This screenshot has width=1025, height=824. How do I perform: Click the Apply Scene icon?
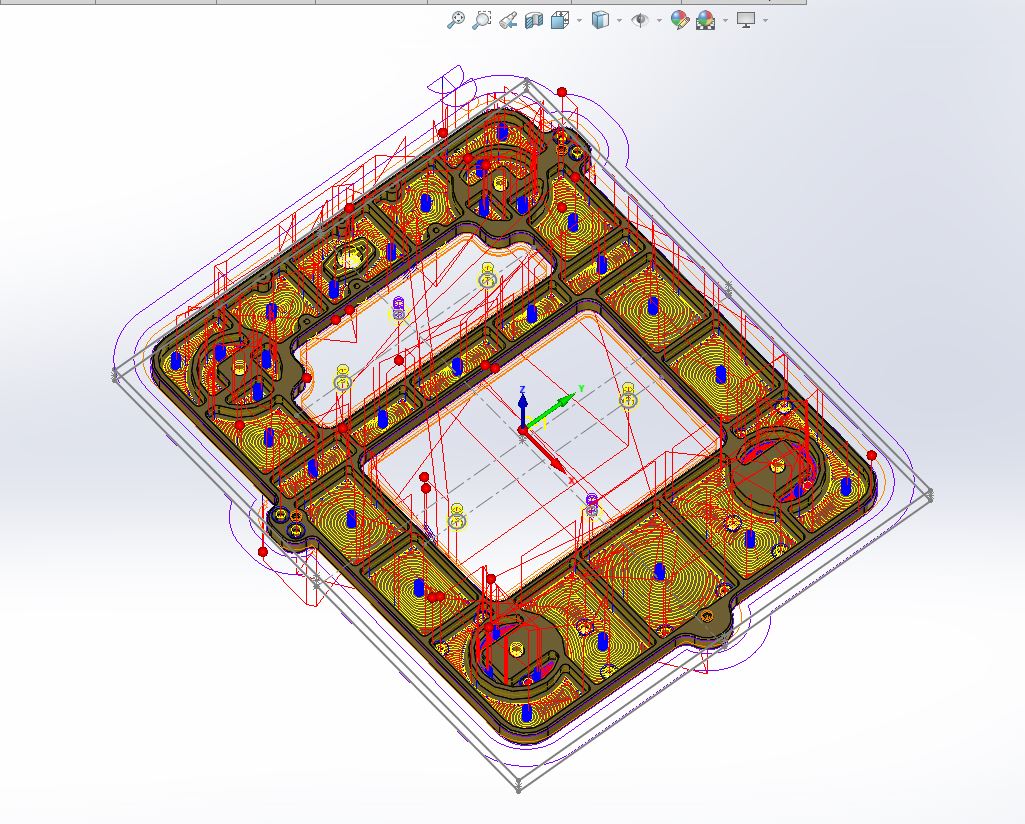pos(705,20)
